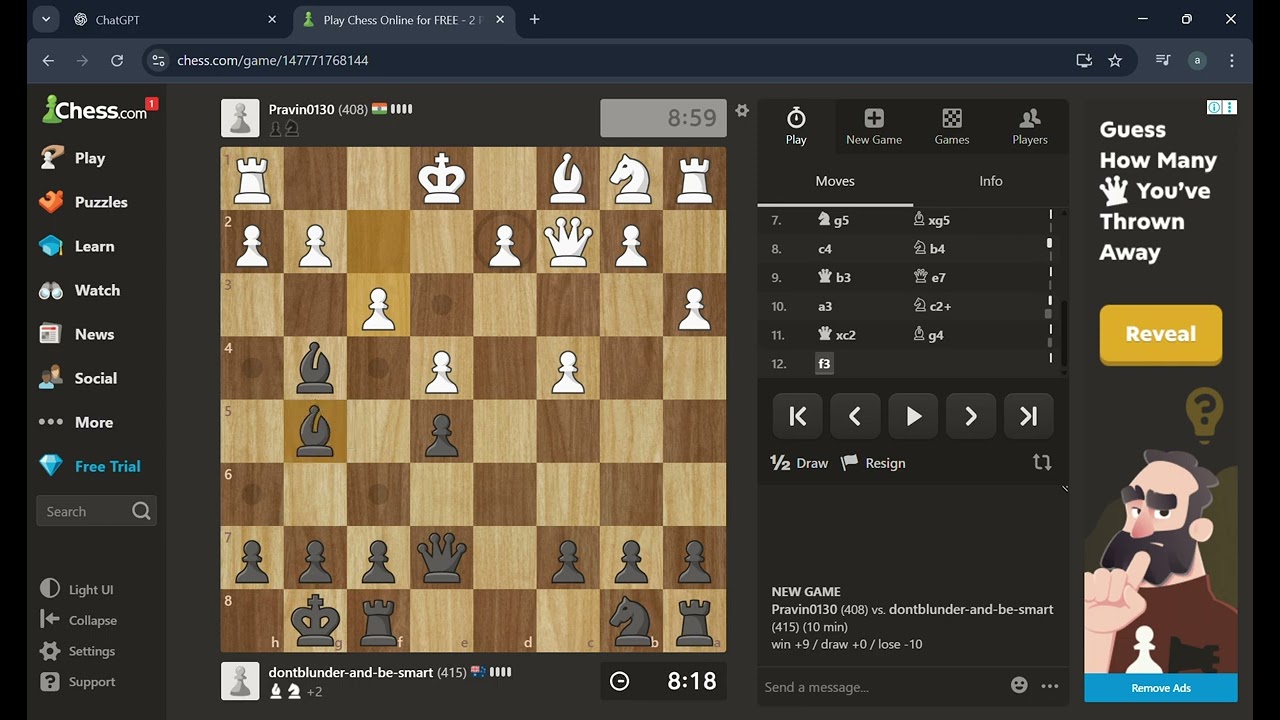Viewport: 1280px width, 720px height.
Task: Click the address bar URL
Action: pyautogui.click(x=273, y=60)
